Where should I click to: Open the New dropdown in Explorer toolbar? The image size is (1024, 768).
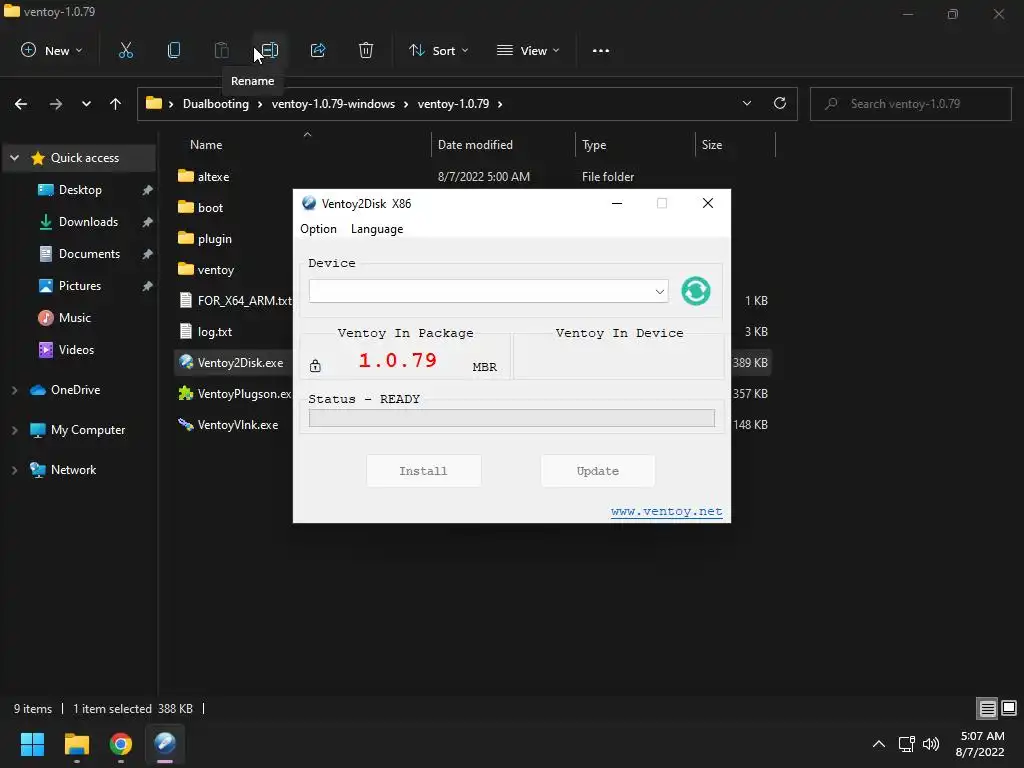pos(52,50)
